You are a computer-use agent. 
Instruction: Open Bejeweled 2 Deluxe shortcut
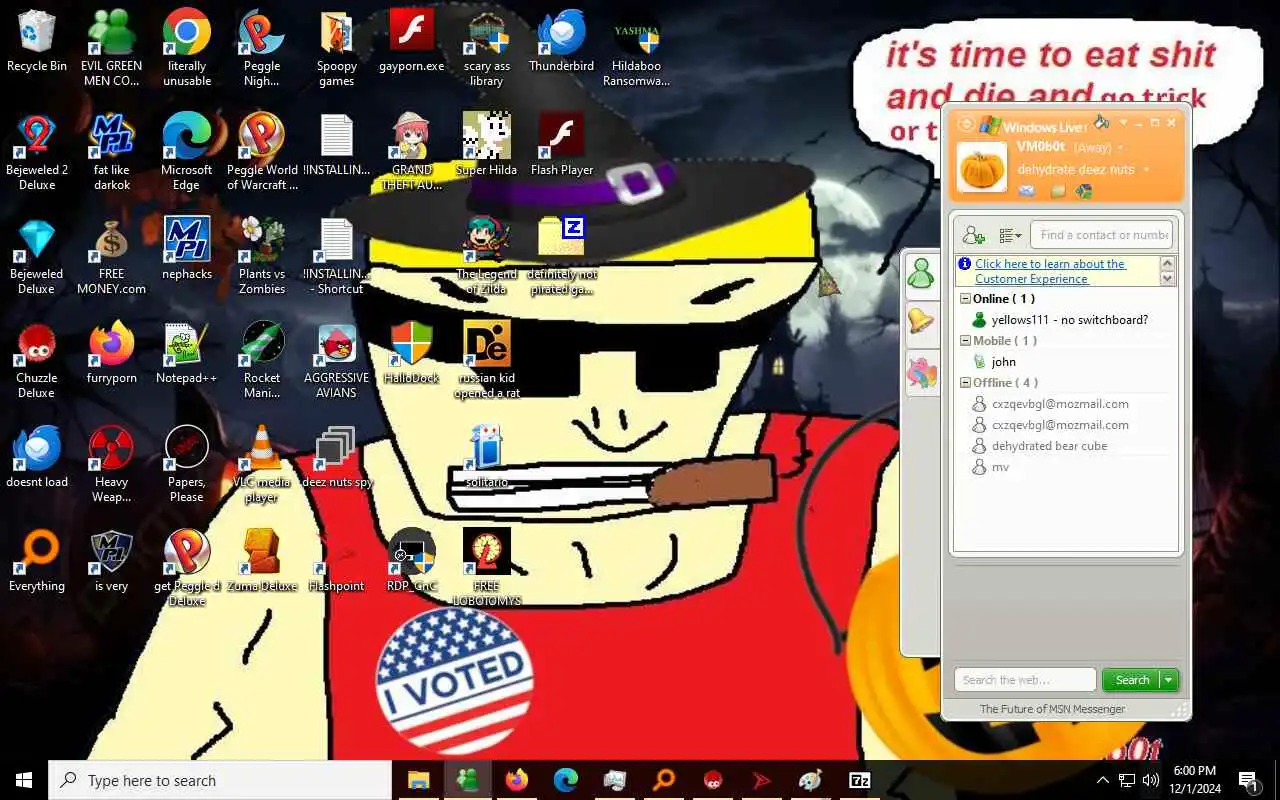(x=37, y=152)
